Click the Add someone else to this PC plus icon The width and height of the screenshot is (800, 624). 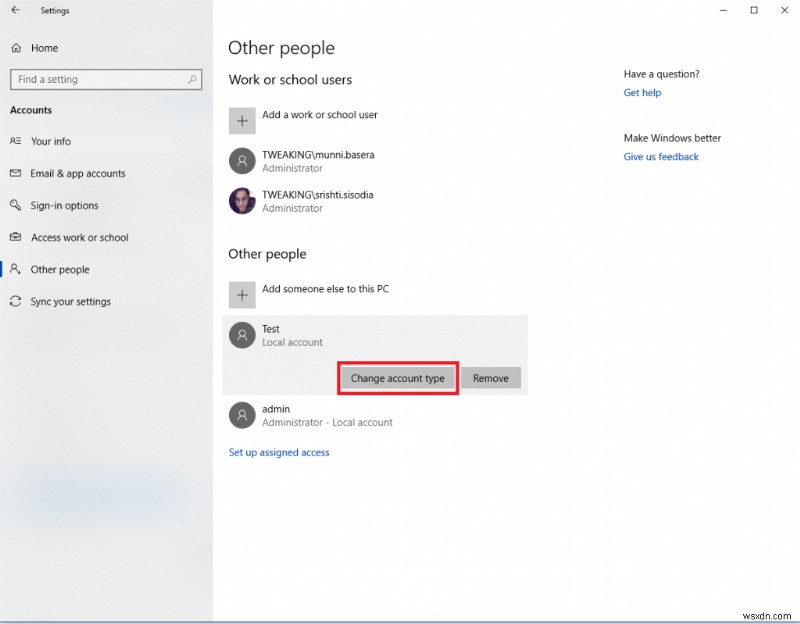coord(242,294)
